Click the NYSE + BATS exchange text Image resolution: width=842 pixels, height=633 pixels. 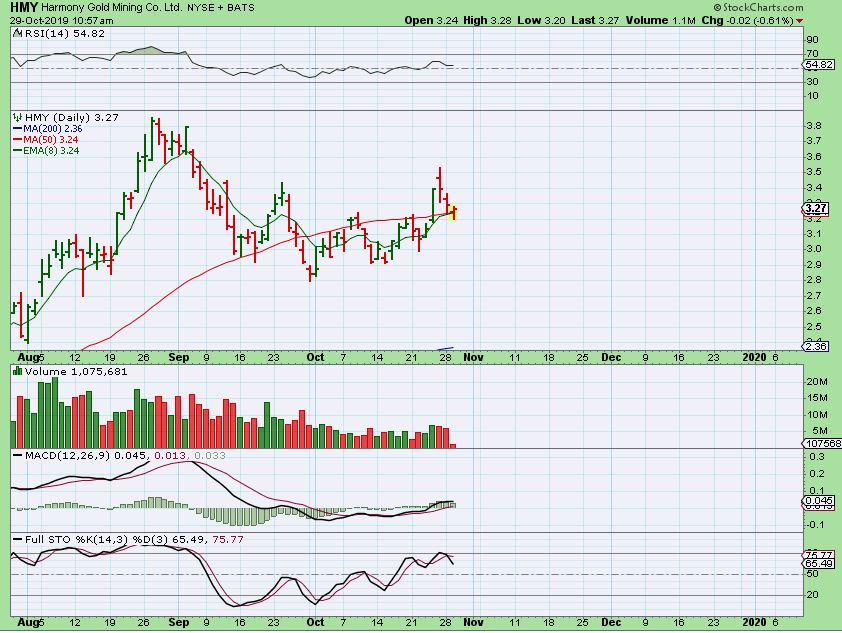[x=221, y=8]
